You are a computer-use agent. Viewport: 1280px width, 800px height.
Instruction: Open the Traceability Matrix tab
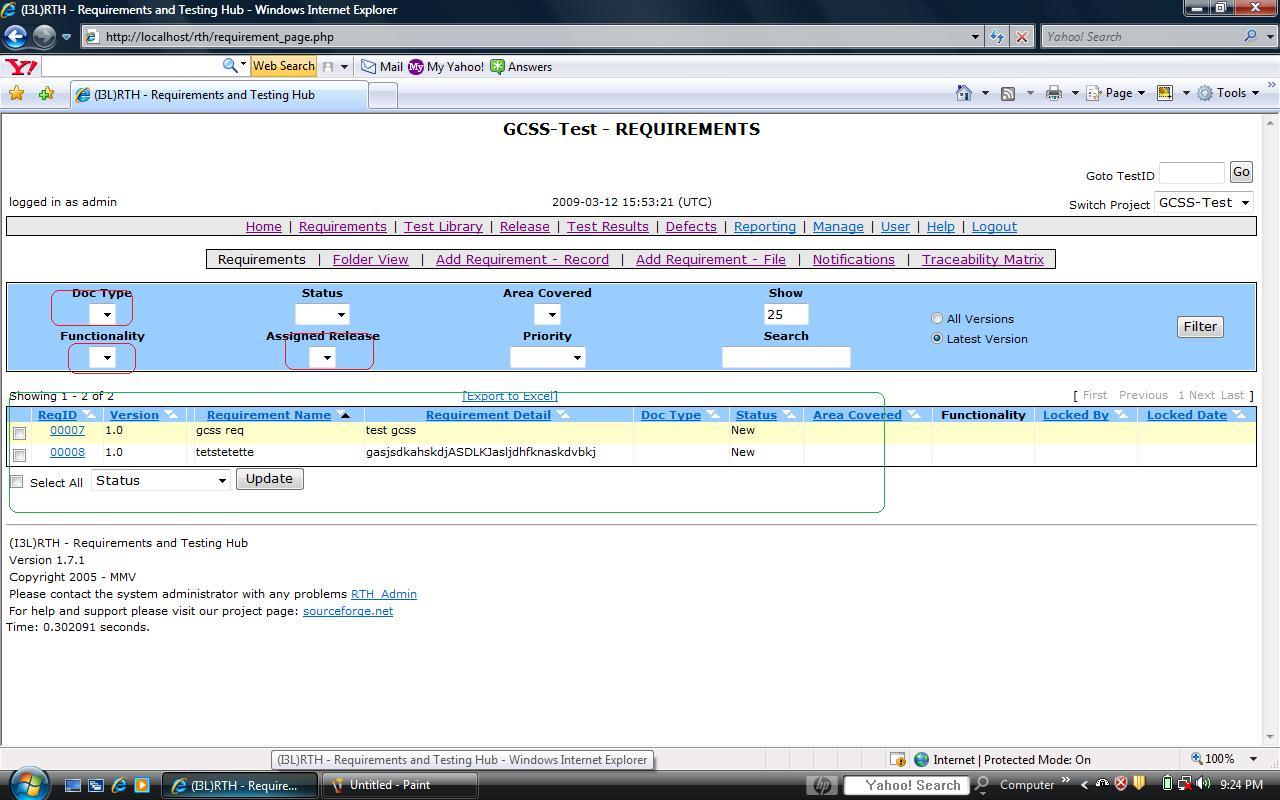pos(983,259)
